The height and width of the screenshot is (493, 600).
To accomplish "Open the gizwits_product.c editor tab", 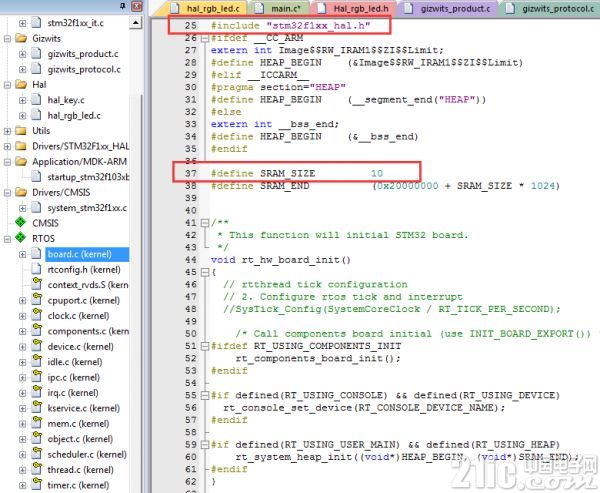I will pyautogui.click(x=448, y=8).
